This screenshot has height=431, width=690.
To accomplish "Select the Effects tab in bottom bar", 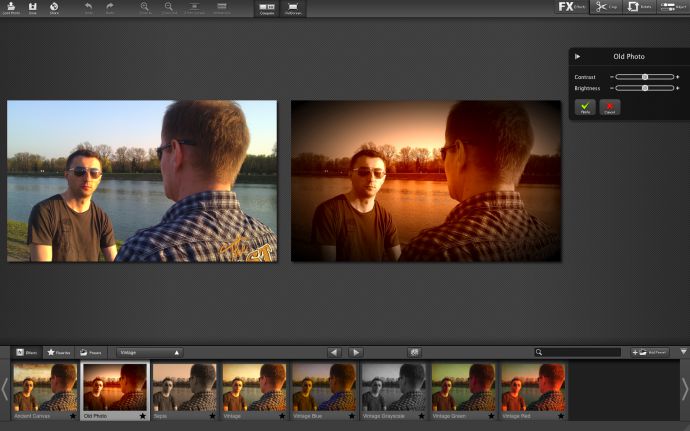I will (x=26, y=352).
